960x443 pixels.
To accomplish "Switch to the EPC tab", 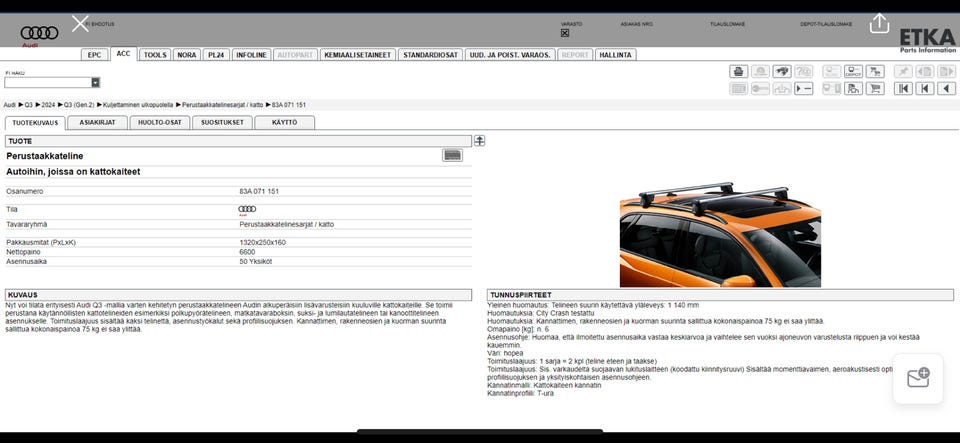I will pos(94,54).
